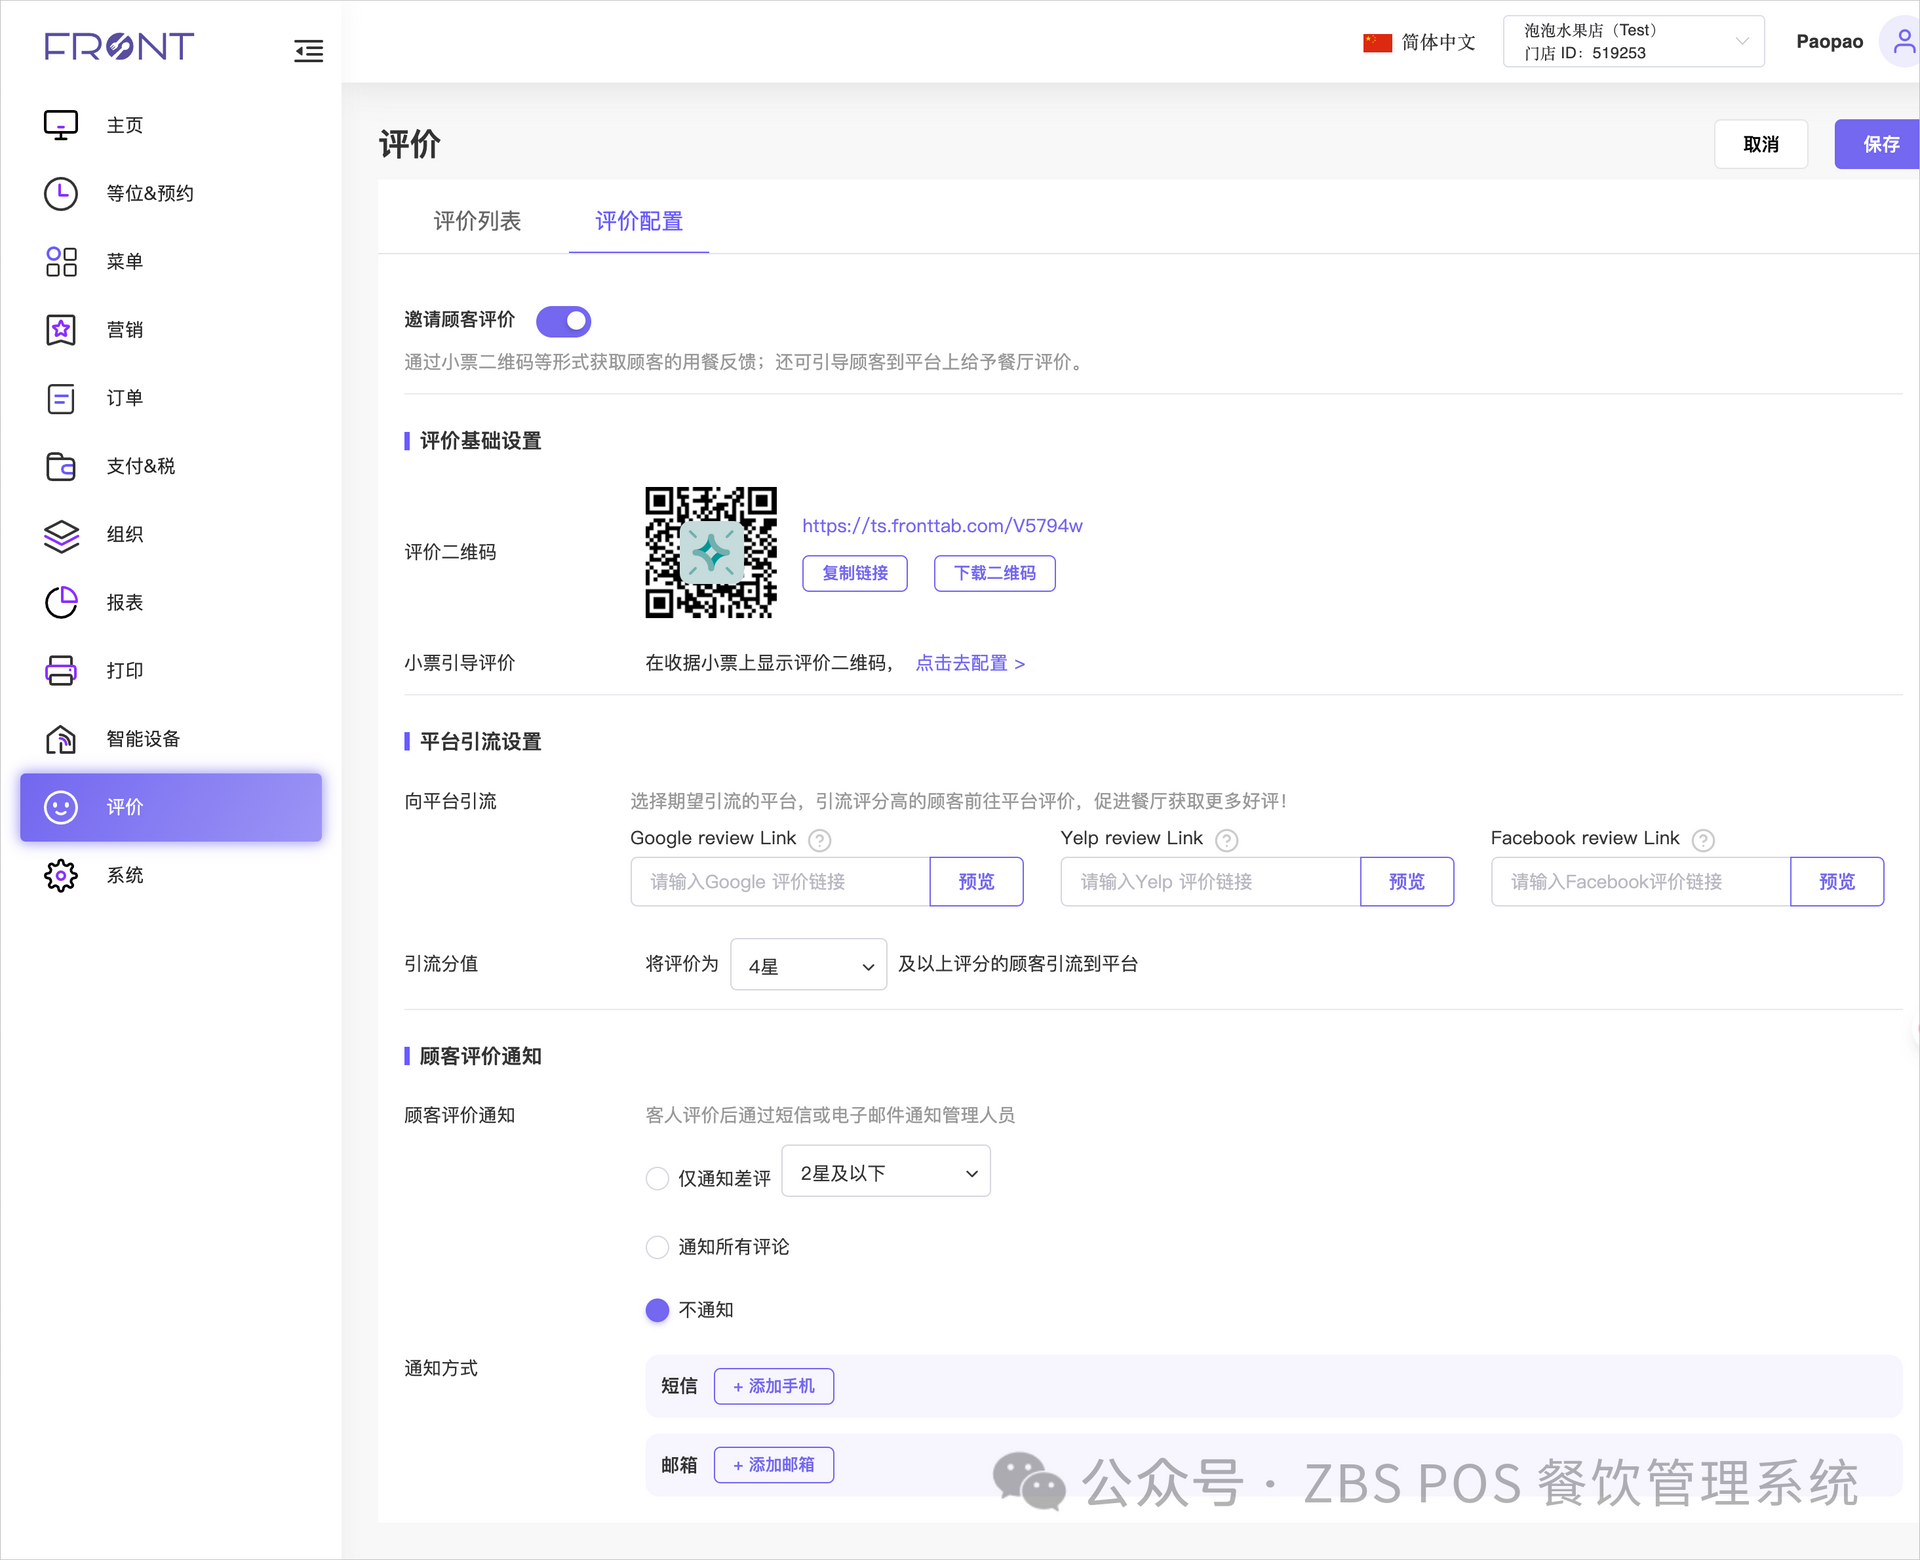The width and height of the screenshot is (1920, 1560).
Task: Open the 4星 引流分值 dropdown
Action: click(x=808, y=965)
